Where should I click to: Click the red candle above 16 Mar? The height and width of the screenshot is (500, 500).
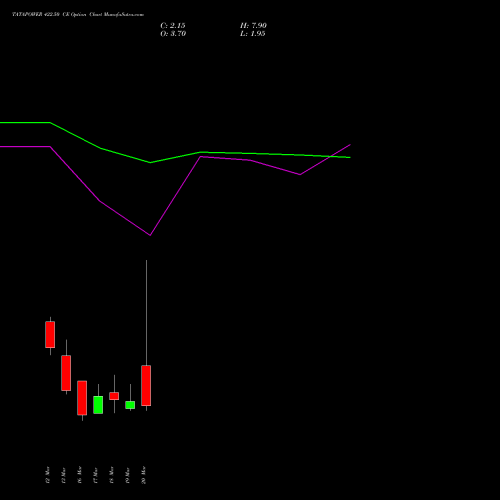coord(82,398)
